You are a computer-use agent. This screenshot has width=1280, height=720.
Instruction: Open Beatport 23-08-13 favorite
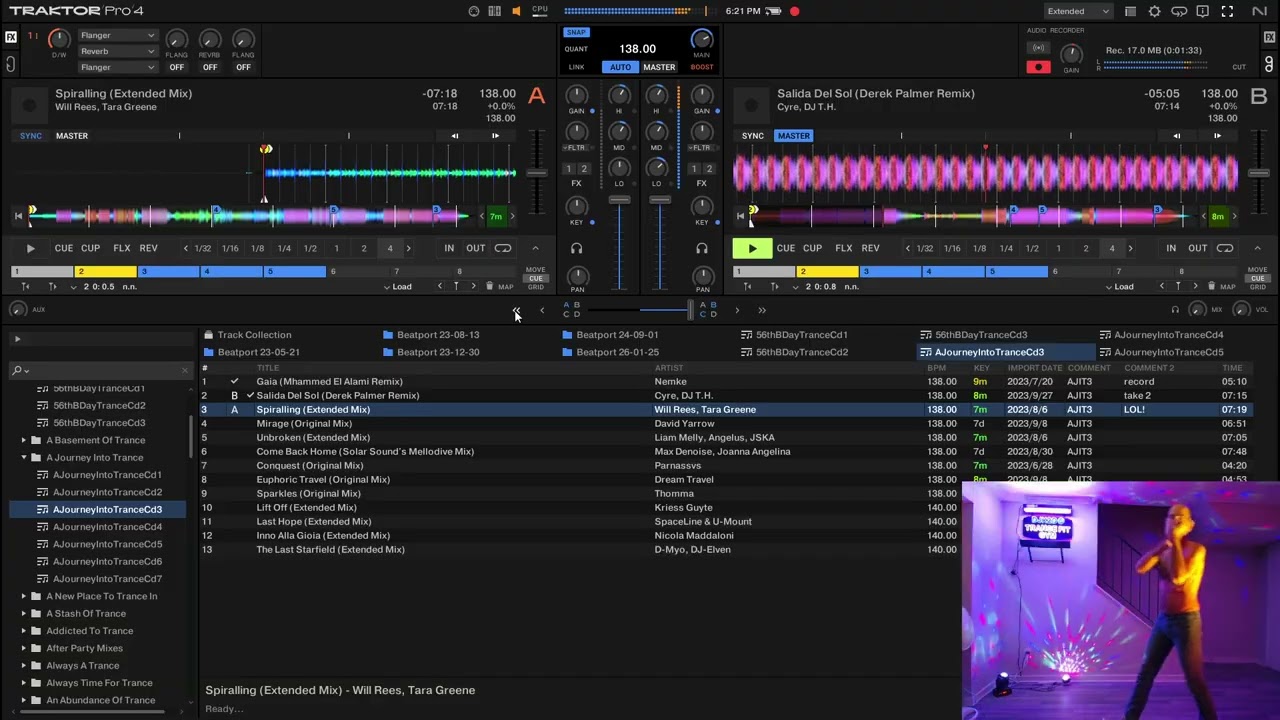[x=431, y=335]
